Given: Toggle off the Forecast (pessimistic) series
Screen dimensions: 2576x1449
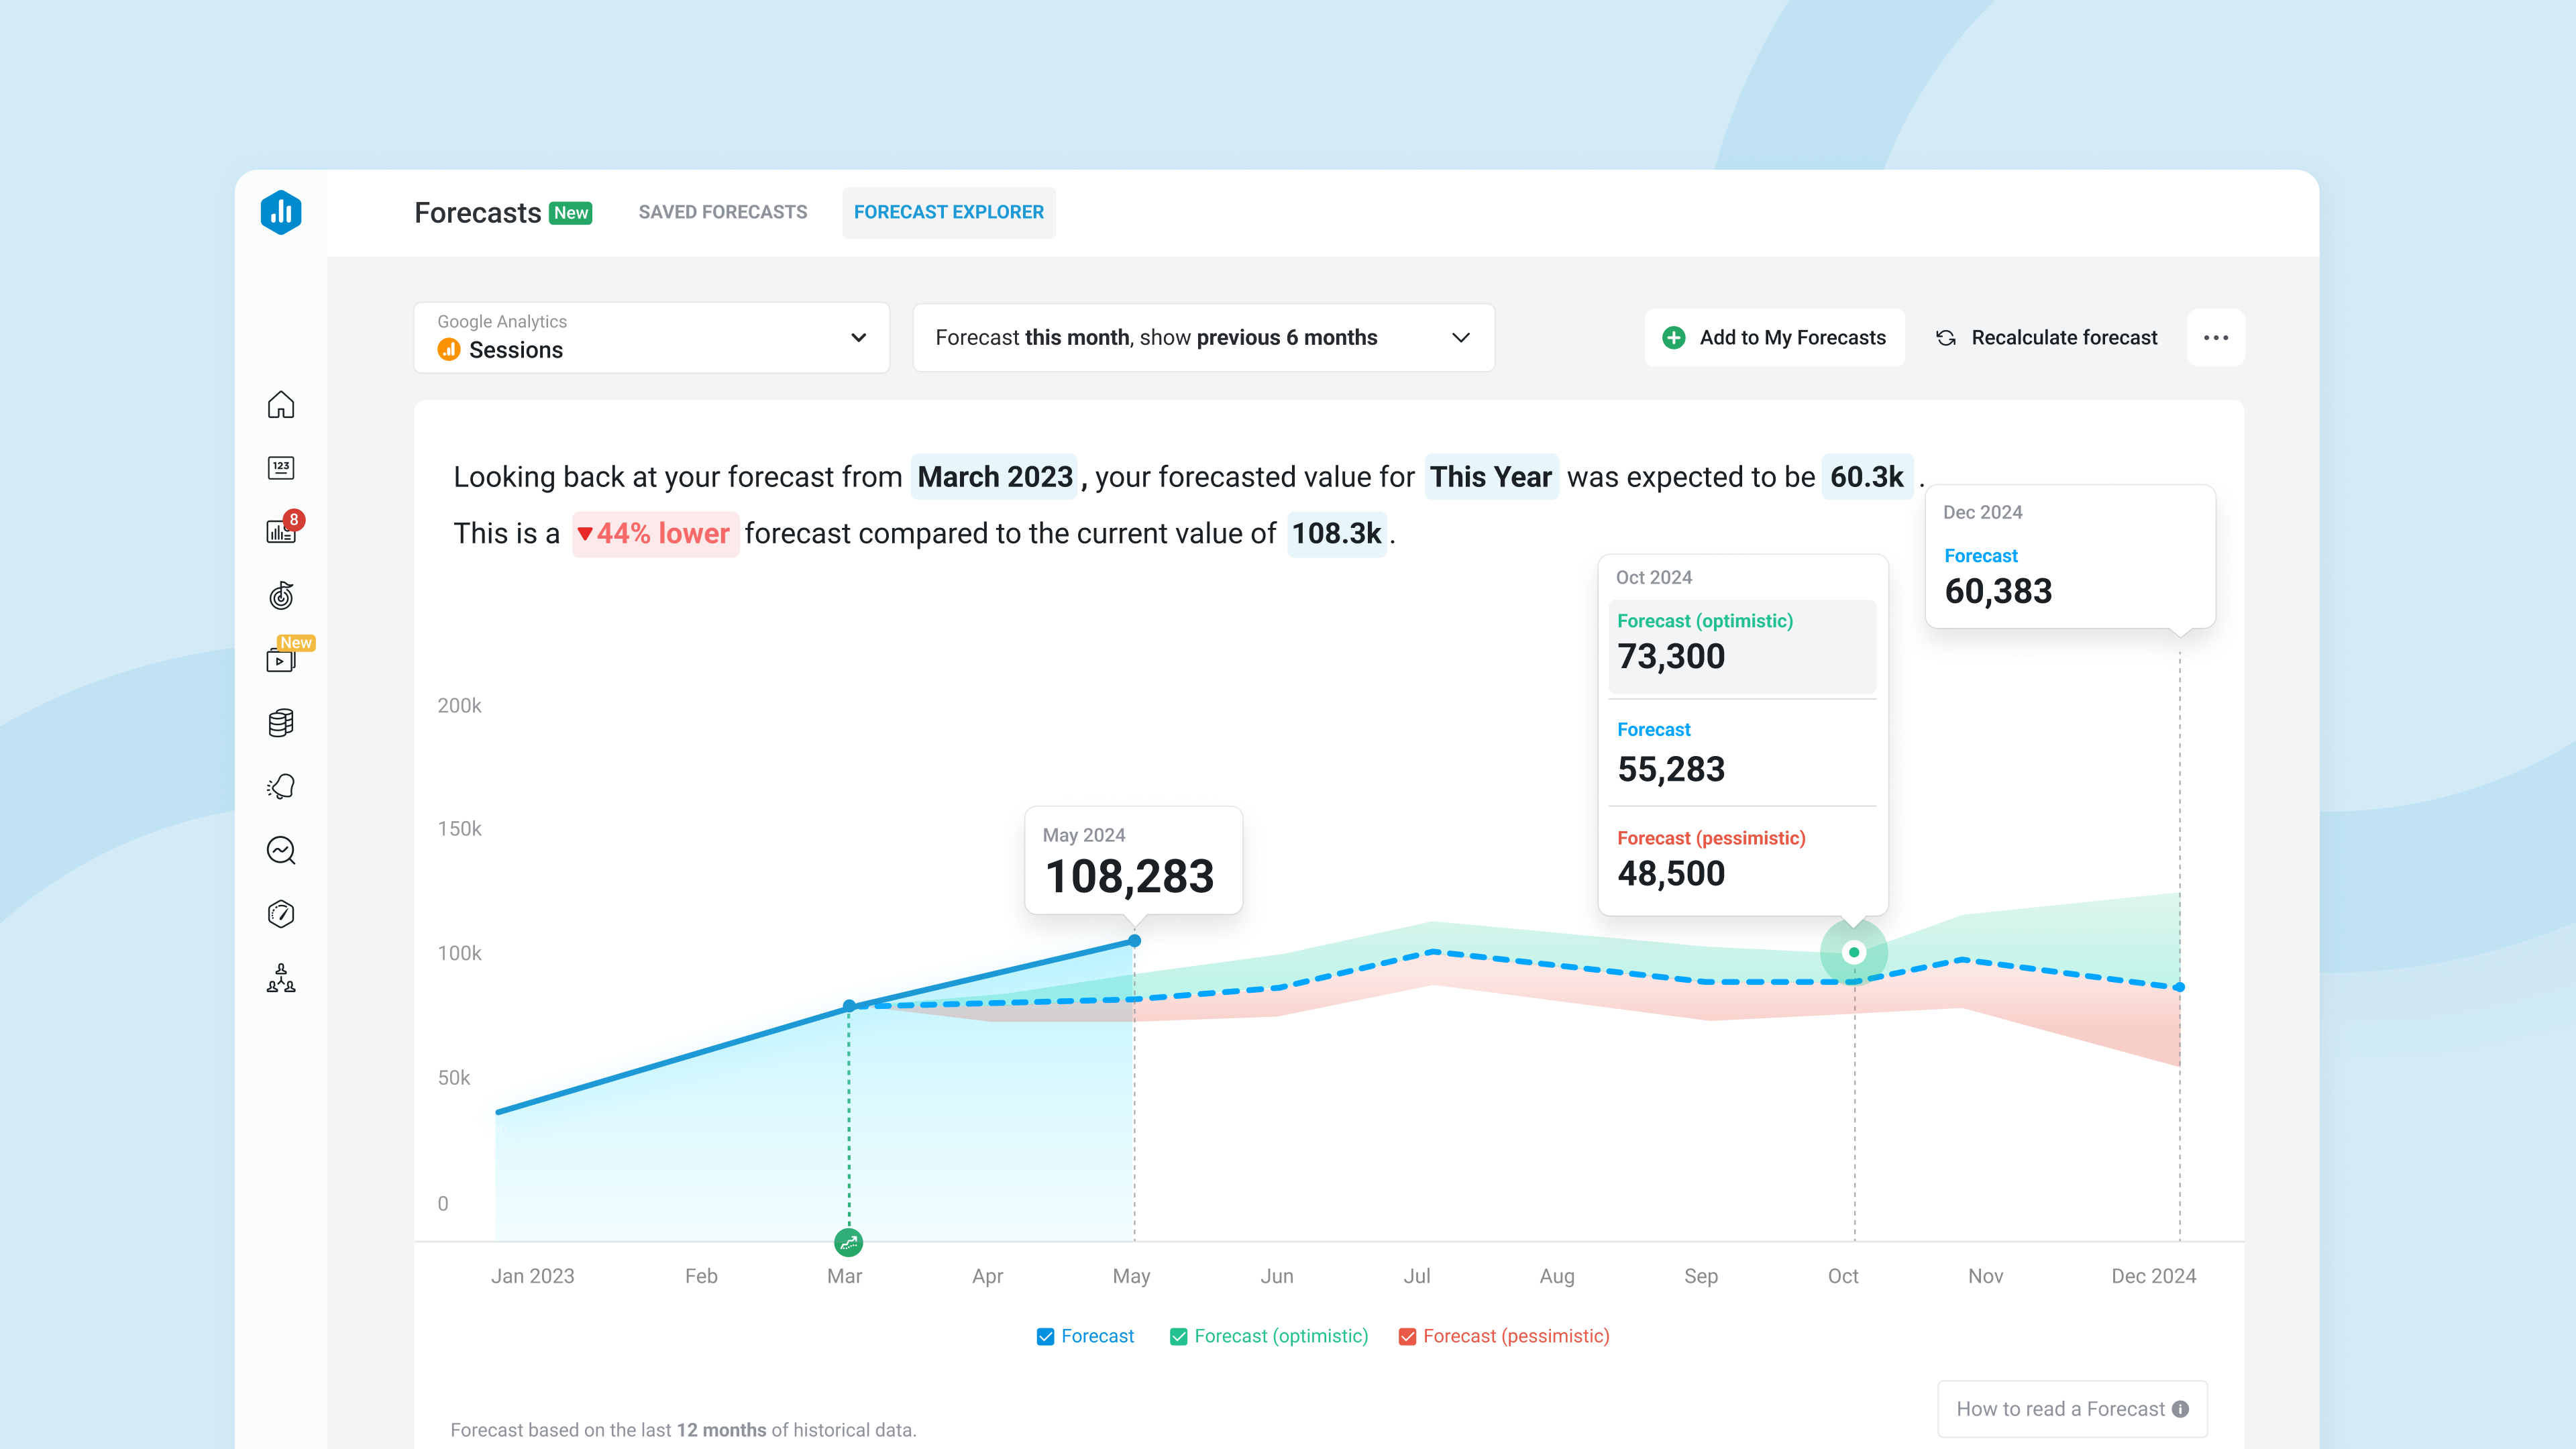Looking at the screenshot, I should [x=1407, y=1336].
